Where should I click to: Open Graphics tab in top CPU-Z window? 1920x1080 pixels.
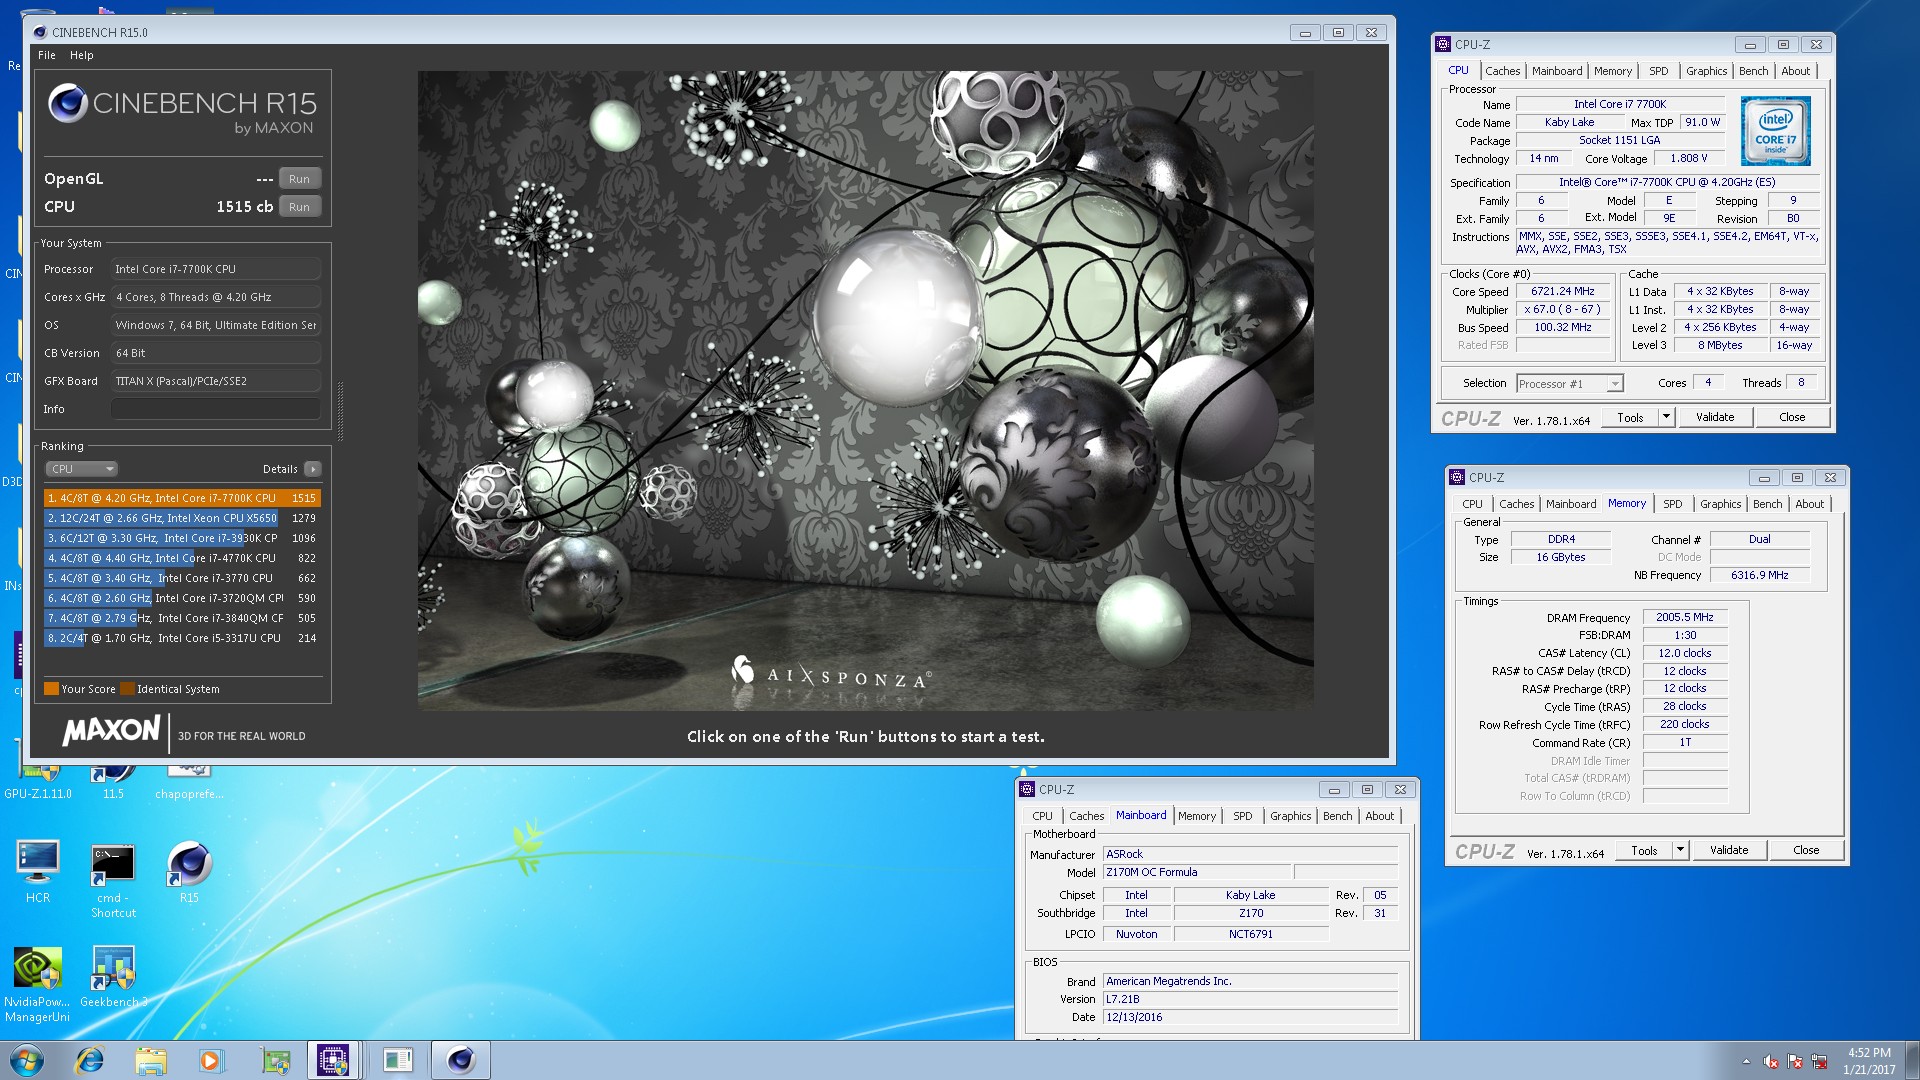[x=1706, y=71]
